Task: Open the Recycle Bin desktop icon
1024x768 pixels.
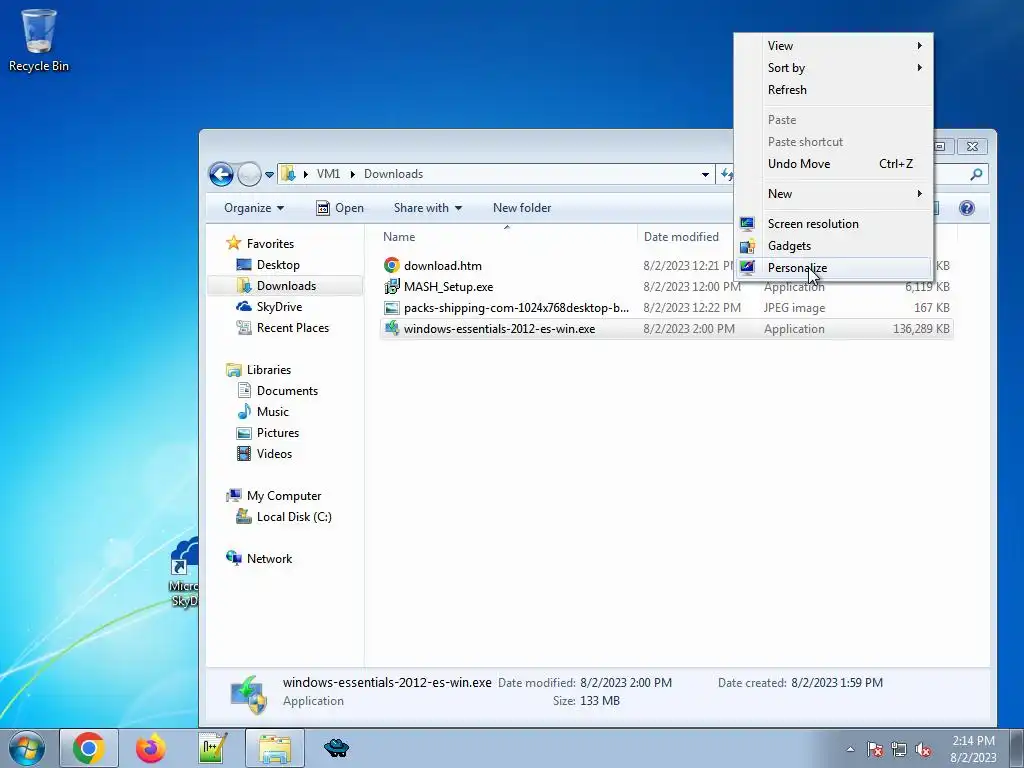Action: [39, 40]
